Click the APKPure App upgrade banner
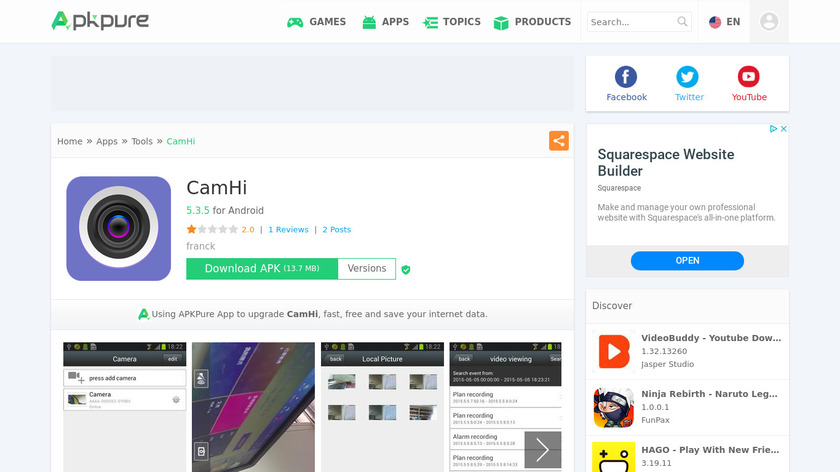The width and height of the screenshot is (840, 472). click(312, 314)
